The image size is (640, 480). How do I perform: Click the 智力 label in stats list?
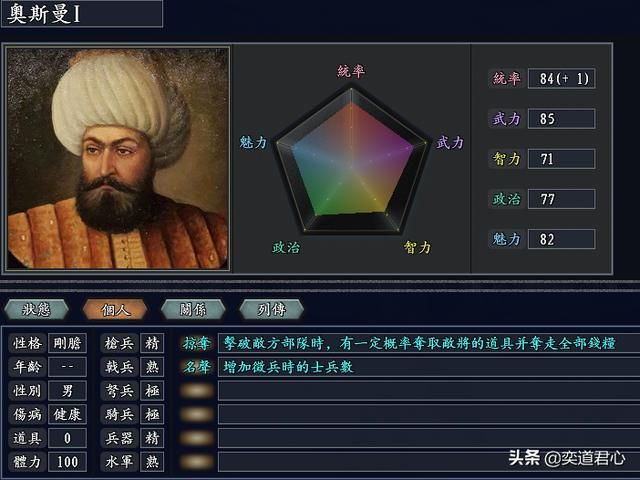click(506, 159)
